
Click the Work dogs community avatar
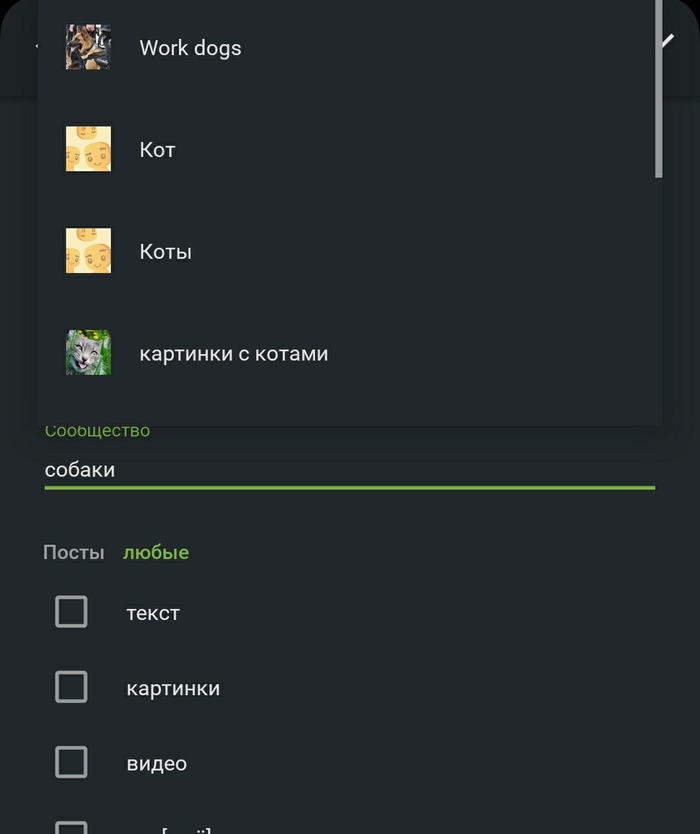pyautogui.click(x=88, y=48)
